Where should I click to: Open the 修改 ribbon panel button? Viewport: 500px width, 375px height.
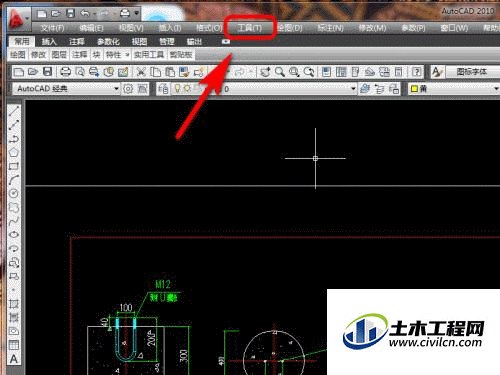click(x=38, y=54)
